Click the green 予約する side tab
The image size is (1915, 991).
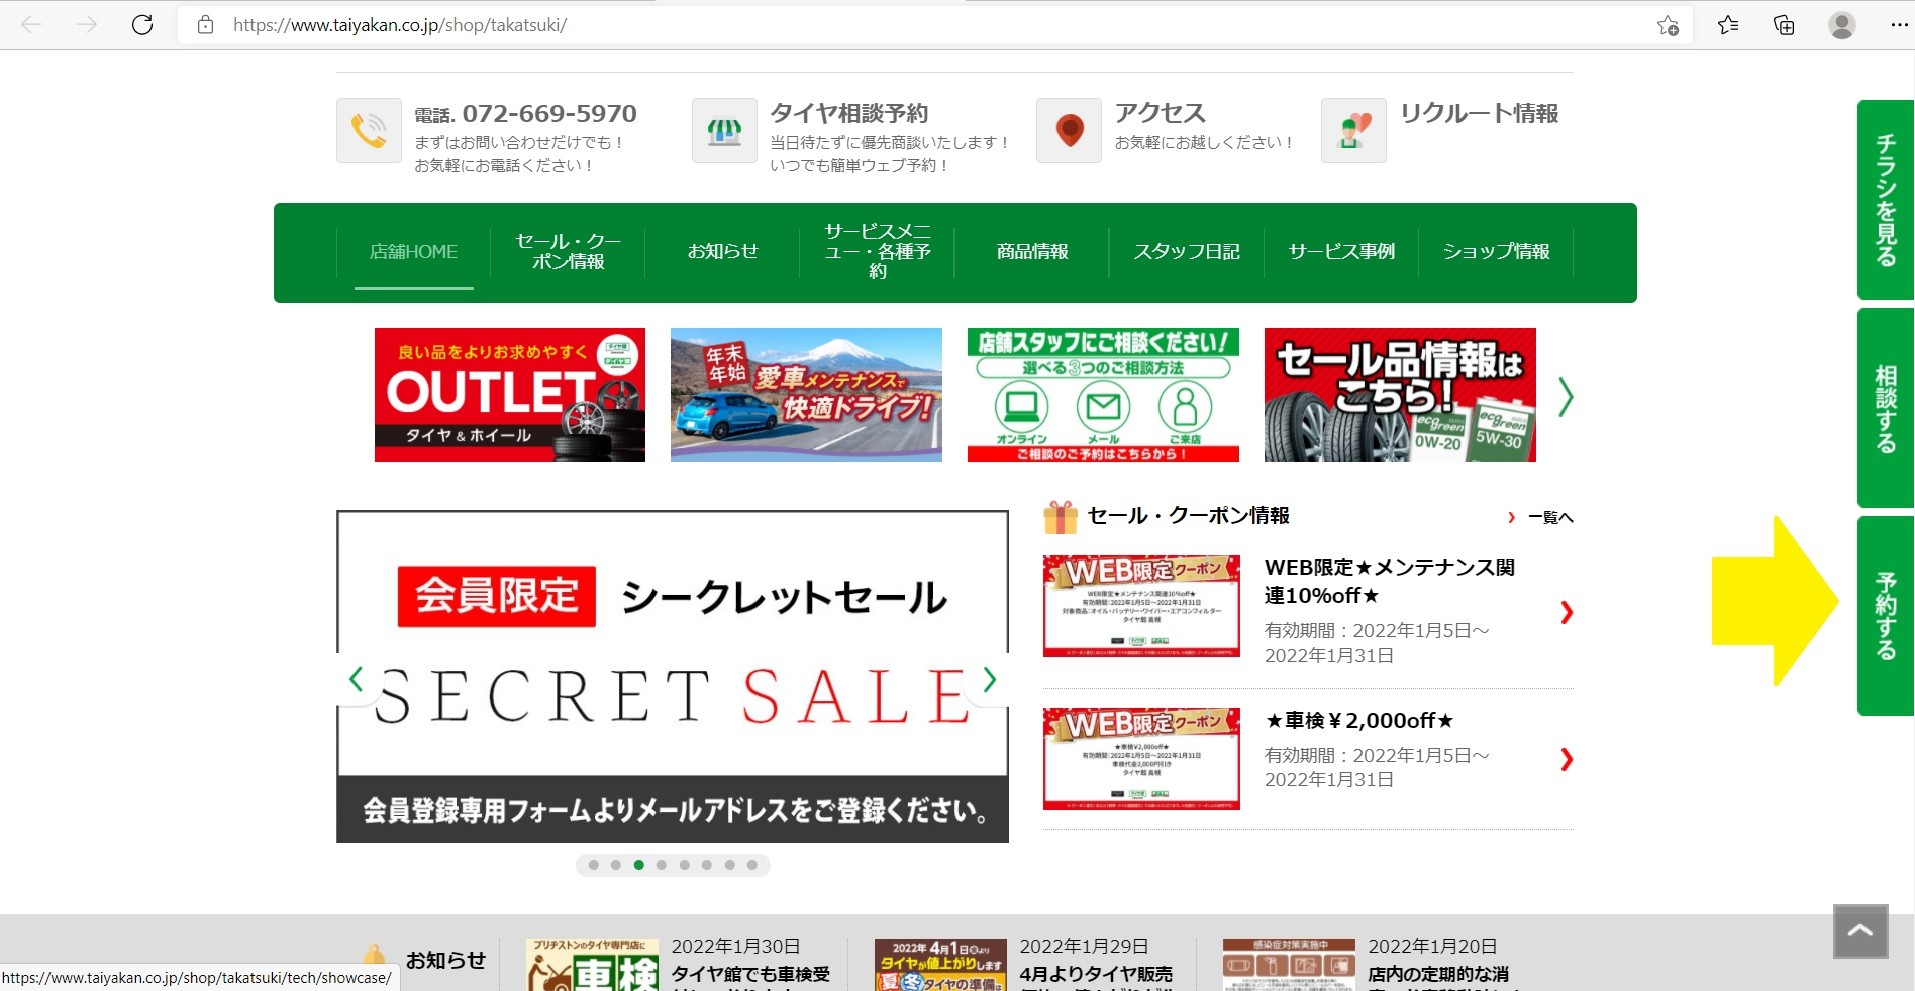coord(1885,615)
